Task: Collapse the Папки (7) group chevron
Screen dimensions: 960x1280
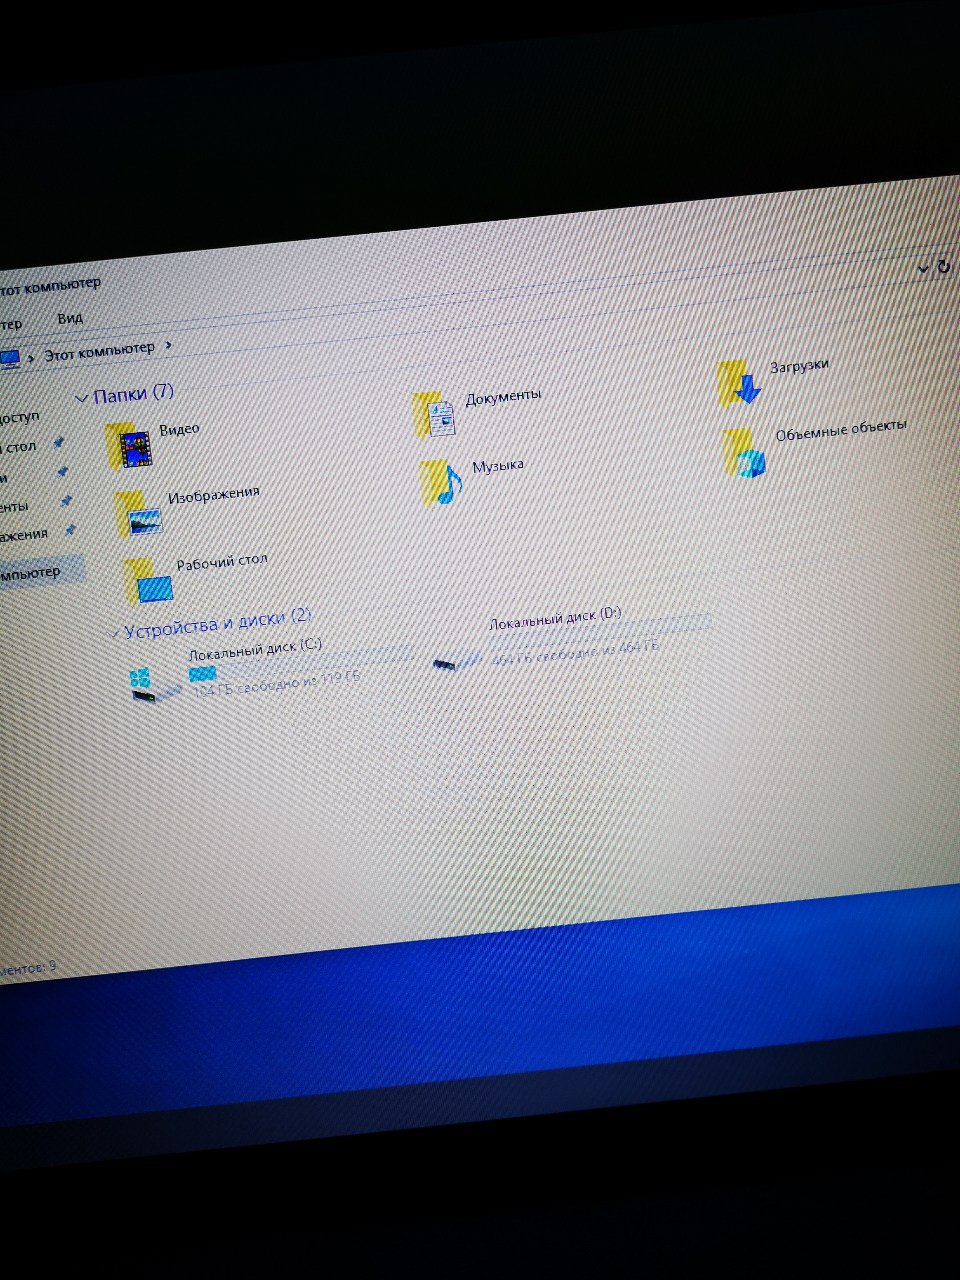Action: [x=81, y=398]
